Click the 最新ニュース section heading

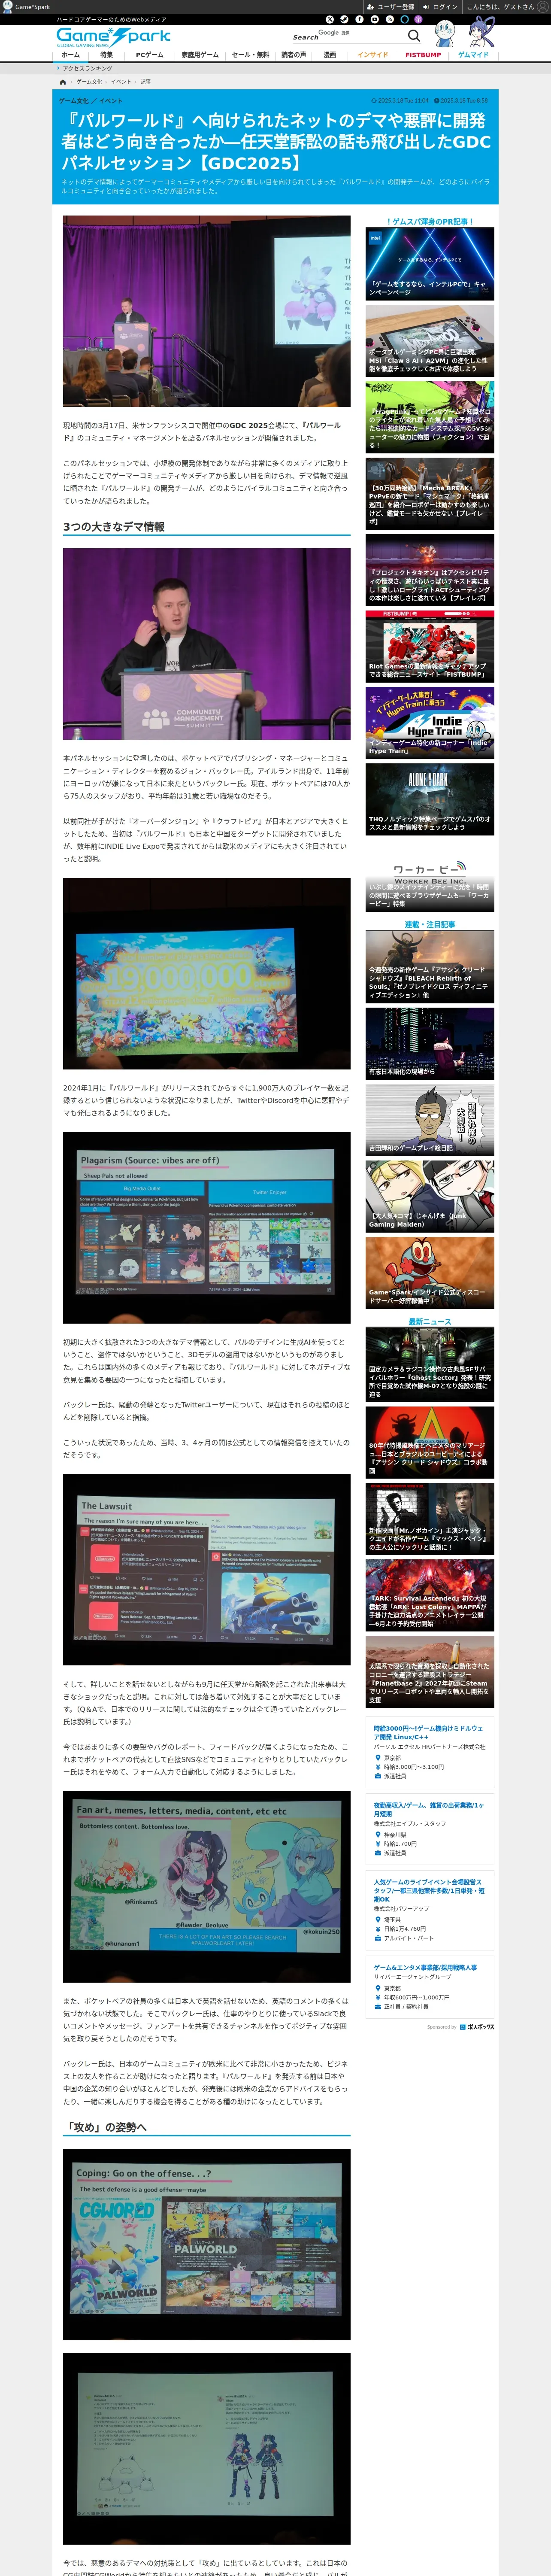coord(430,1322)
